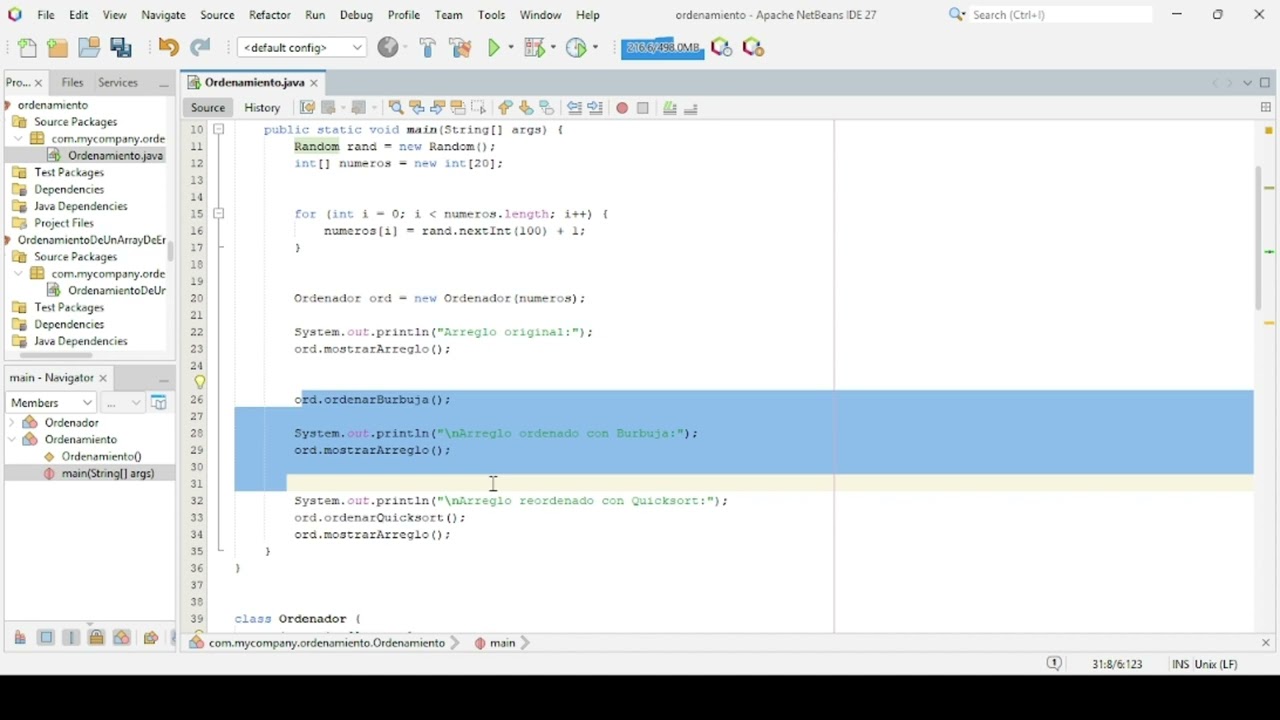Click the Build Project hammer icon
Image resolution: width=1280 pixels, height=720 pixels.
(427, 48)
